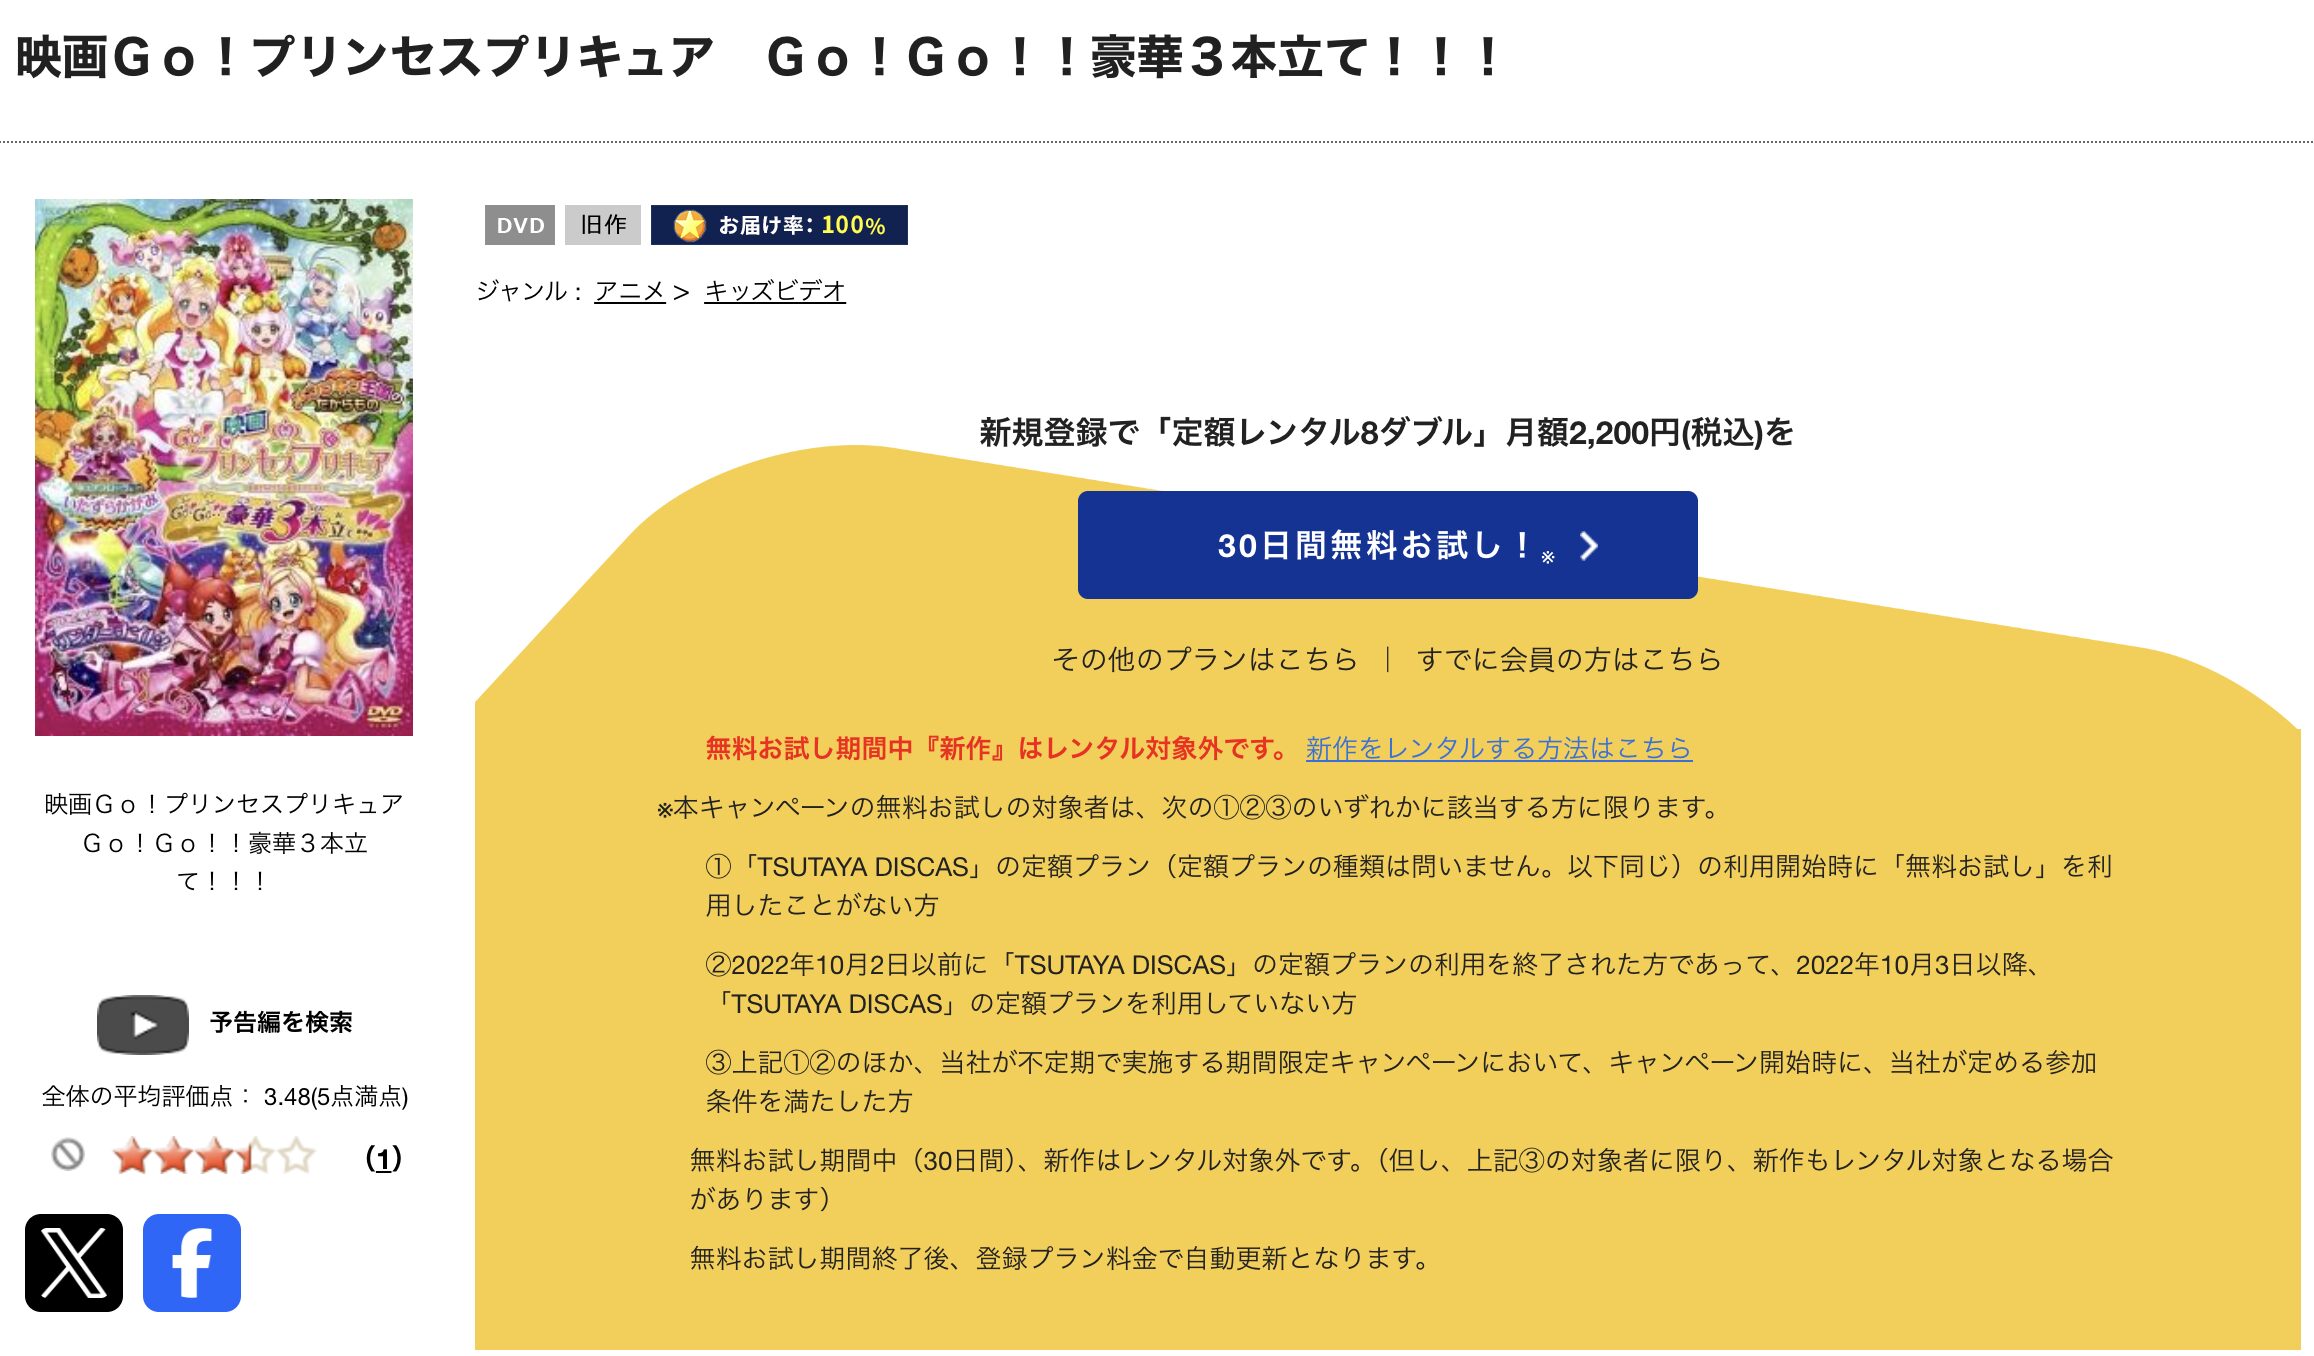Screen dimensions: 2314x1356
Task: Open the キッズビデオ genre link
Action: pos(775,291)
